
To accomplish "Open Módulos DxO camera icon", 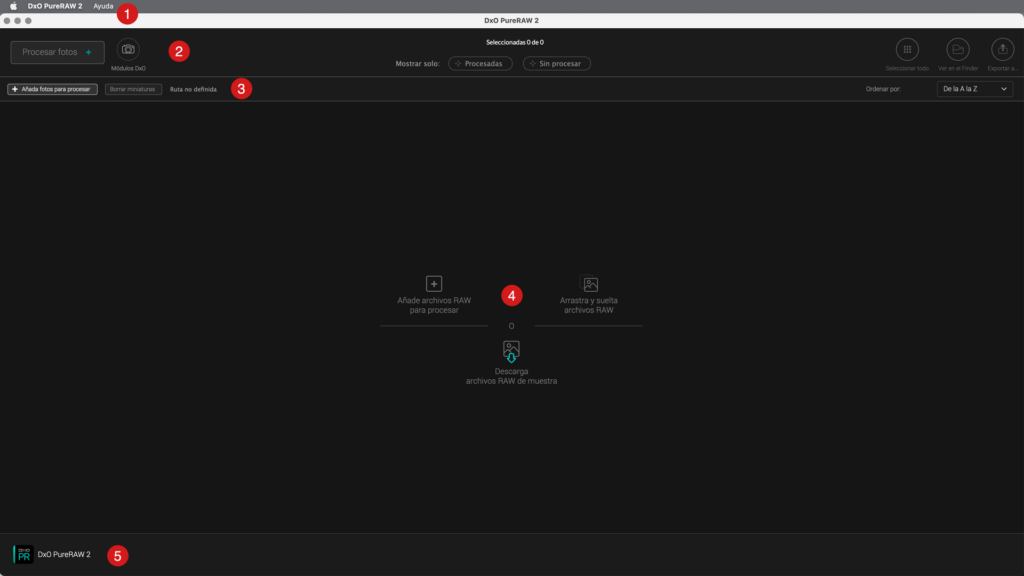I will pos(128,50).
